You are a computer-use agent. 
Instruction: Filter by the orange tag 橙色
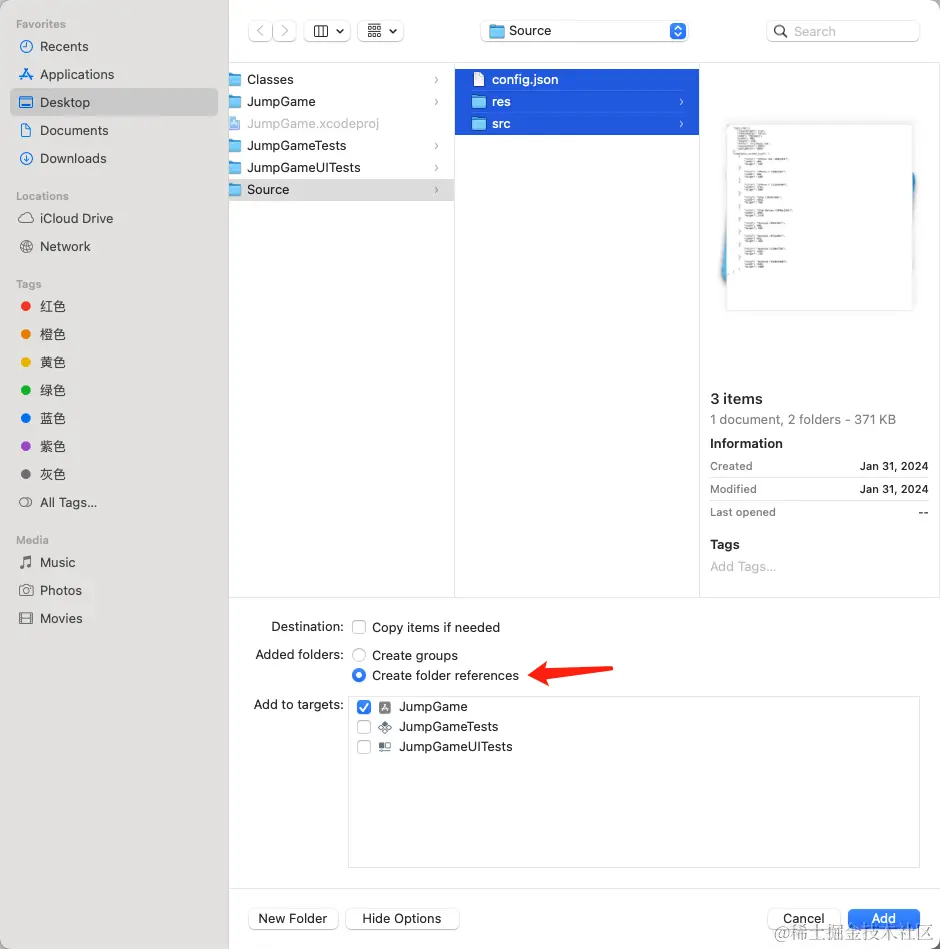(x=114, y=335)
